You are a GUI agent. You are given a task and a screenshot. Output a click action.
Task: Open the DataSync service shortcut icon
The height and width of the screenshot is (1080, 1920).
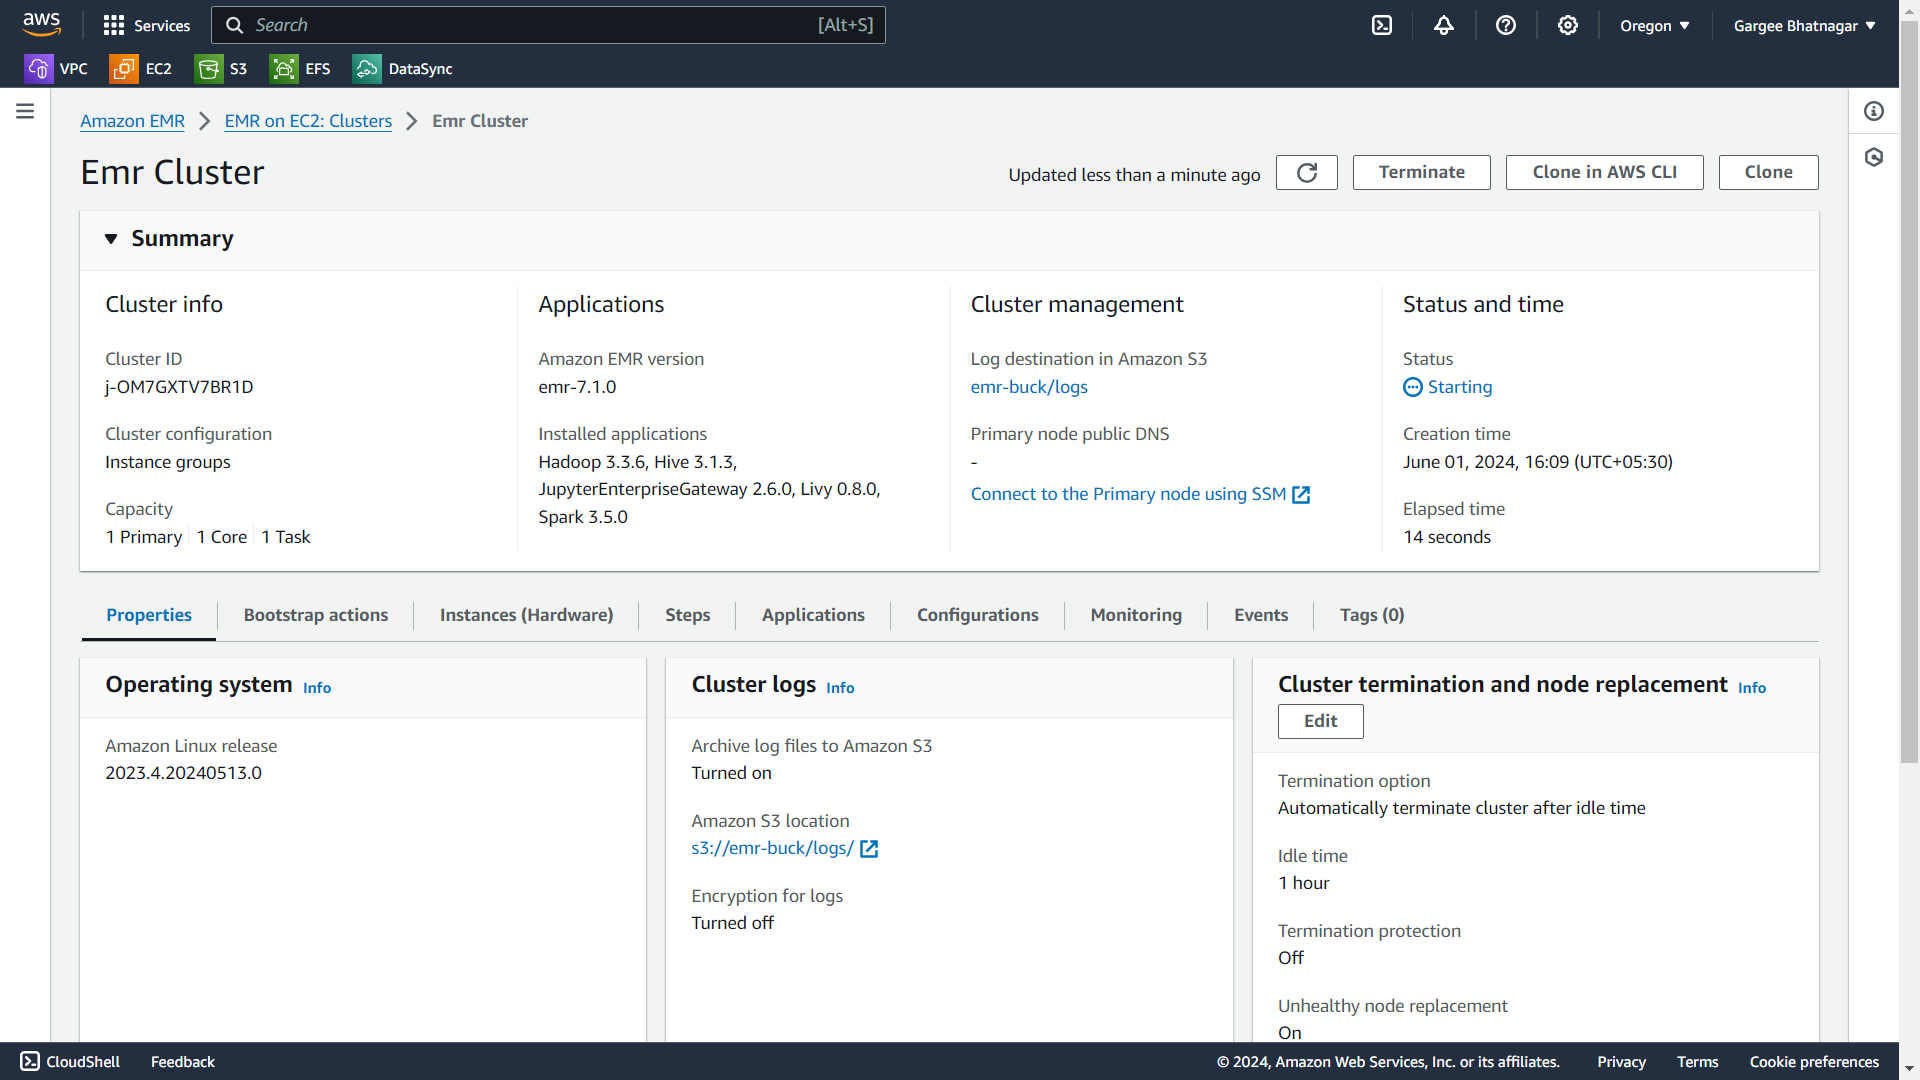pos(367,69)
